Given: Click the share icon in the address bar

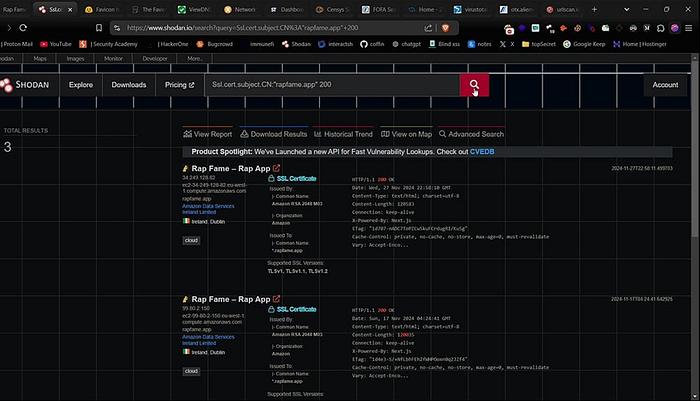Looking at the screenshot, I should [429, 28].
